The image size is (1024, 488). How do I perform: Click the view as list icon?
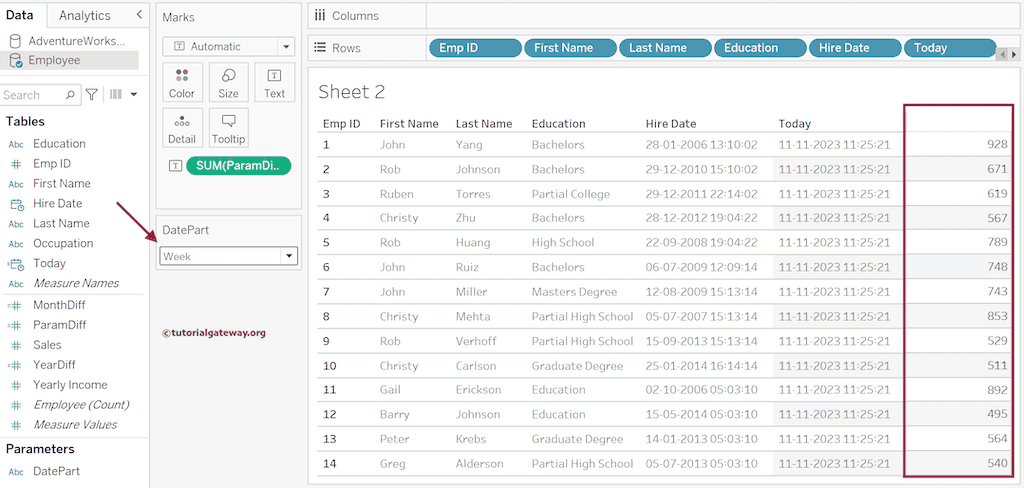[116, 95]
